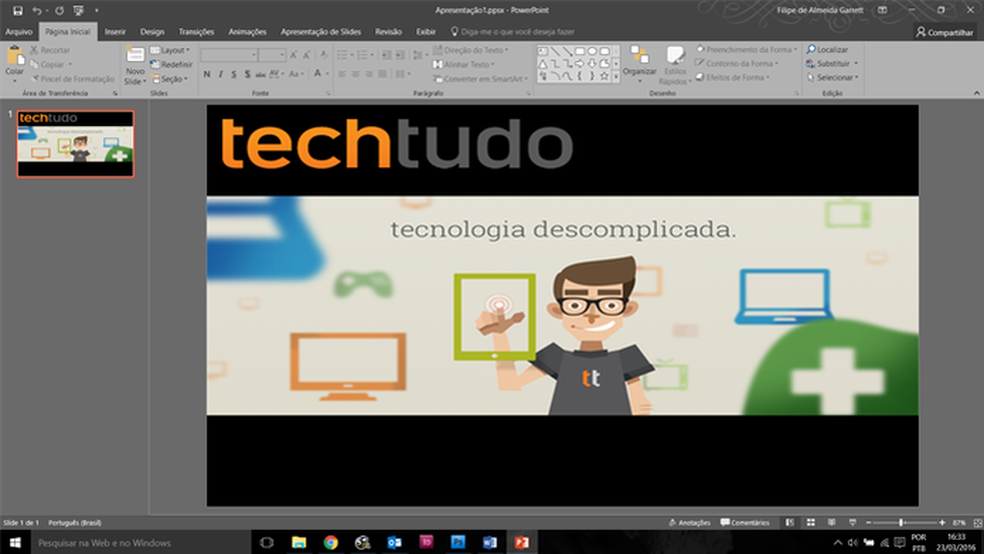Center text alignment toggle
This screenshot has width=984, height=554.
(x=356, y=74)
